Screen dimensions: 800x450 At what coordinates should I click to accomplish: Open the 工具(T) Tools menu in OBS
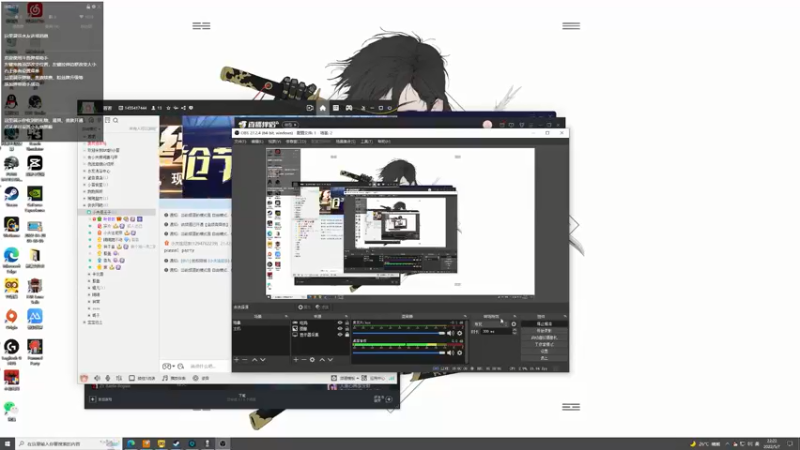[x=367, y=142]
